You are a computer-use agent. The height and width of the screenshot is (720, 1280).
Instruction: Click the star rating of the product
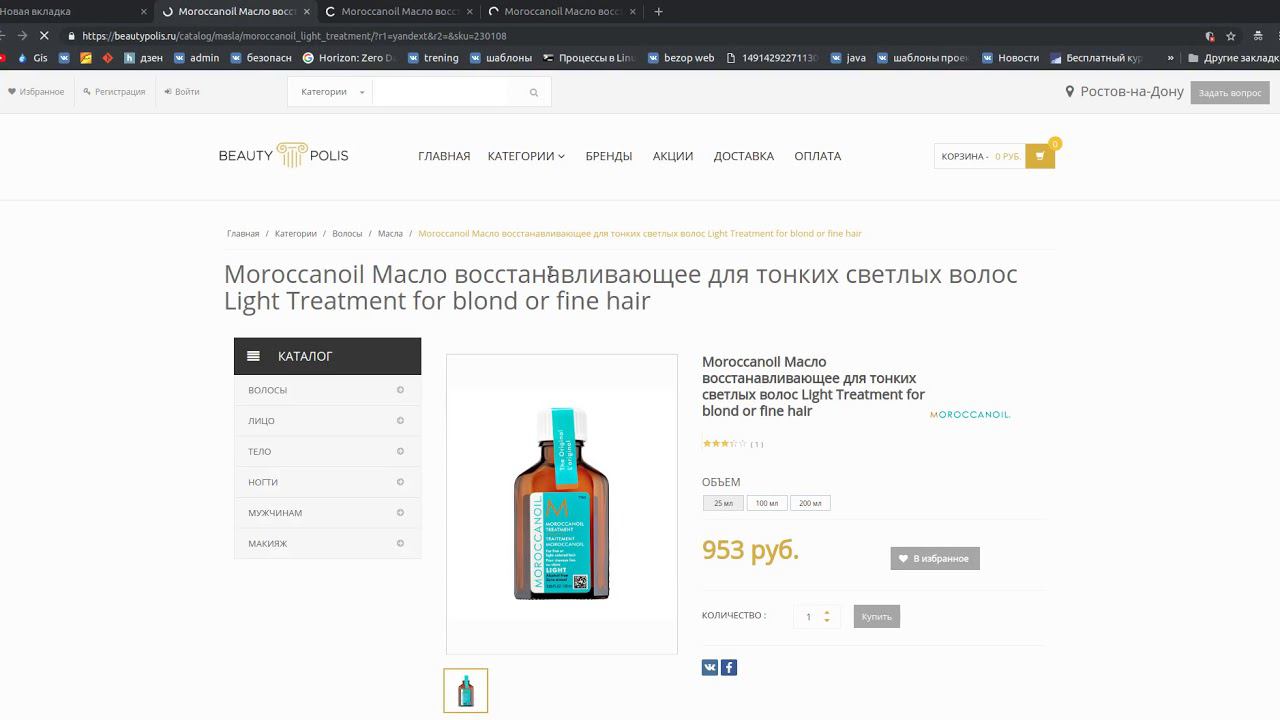click(724, 443)
